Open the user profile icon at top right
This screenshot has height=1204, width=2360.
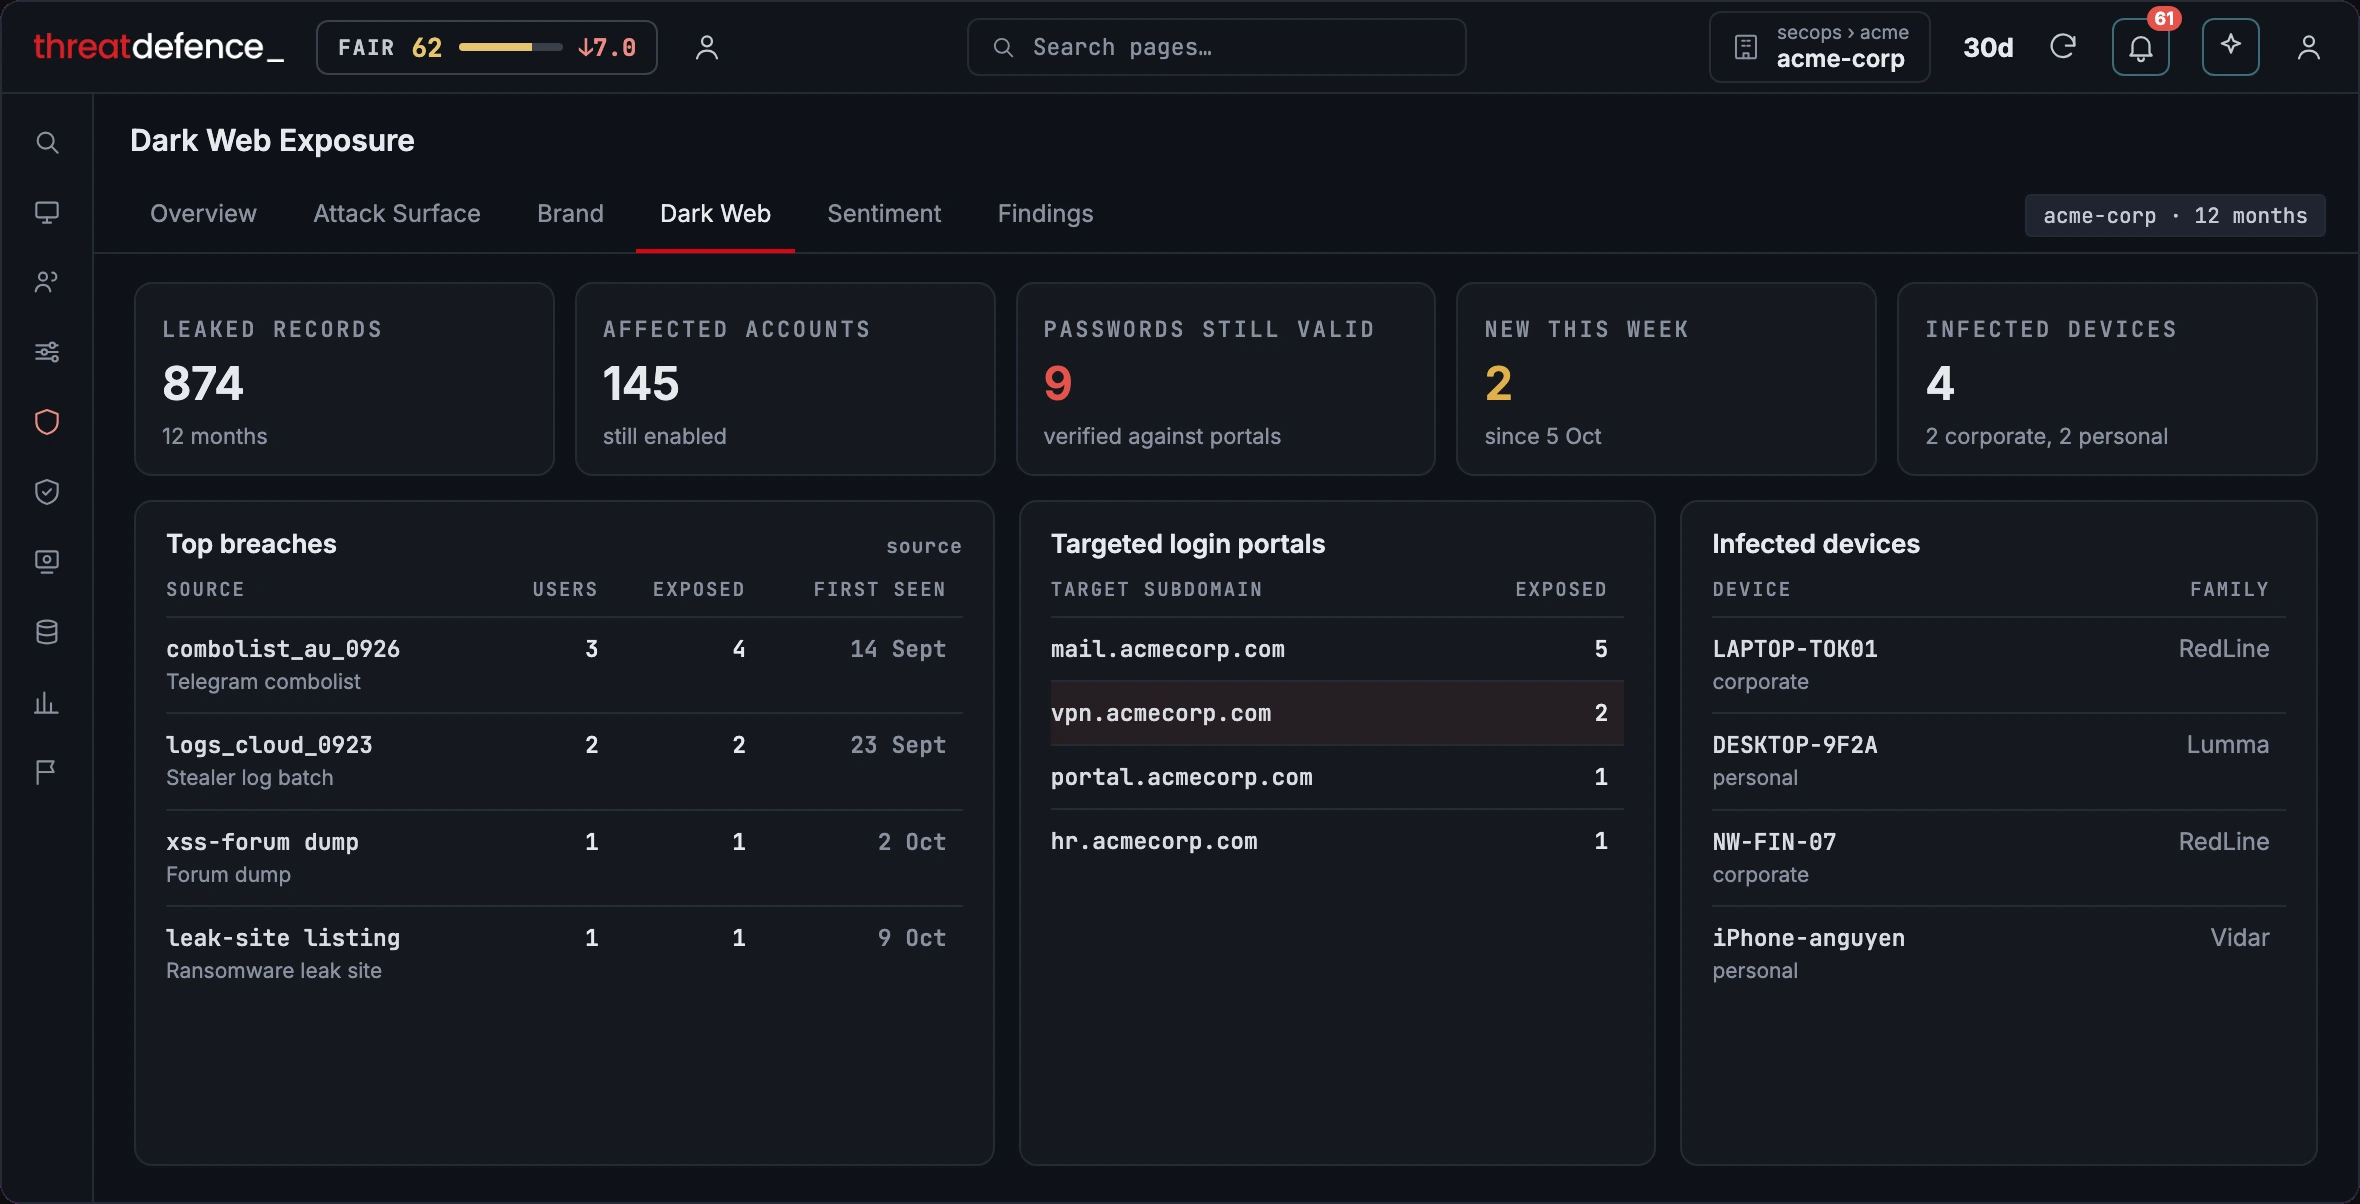click(2309, 47)
